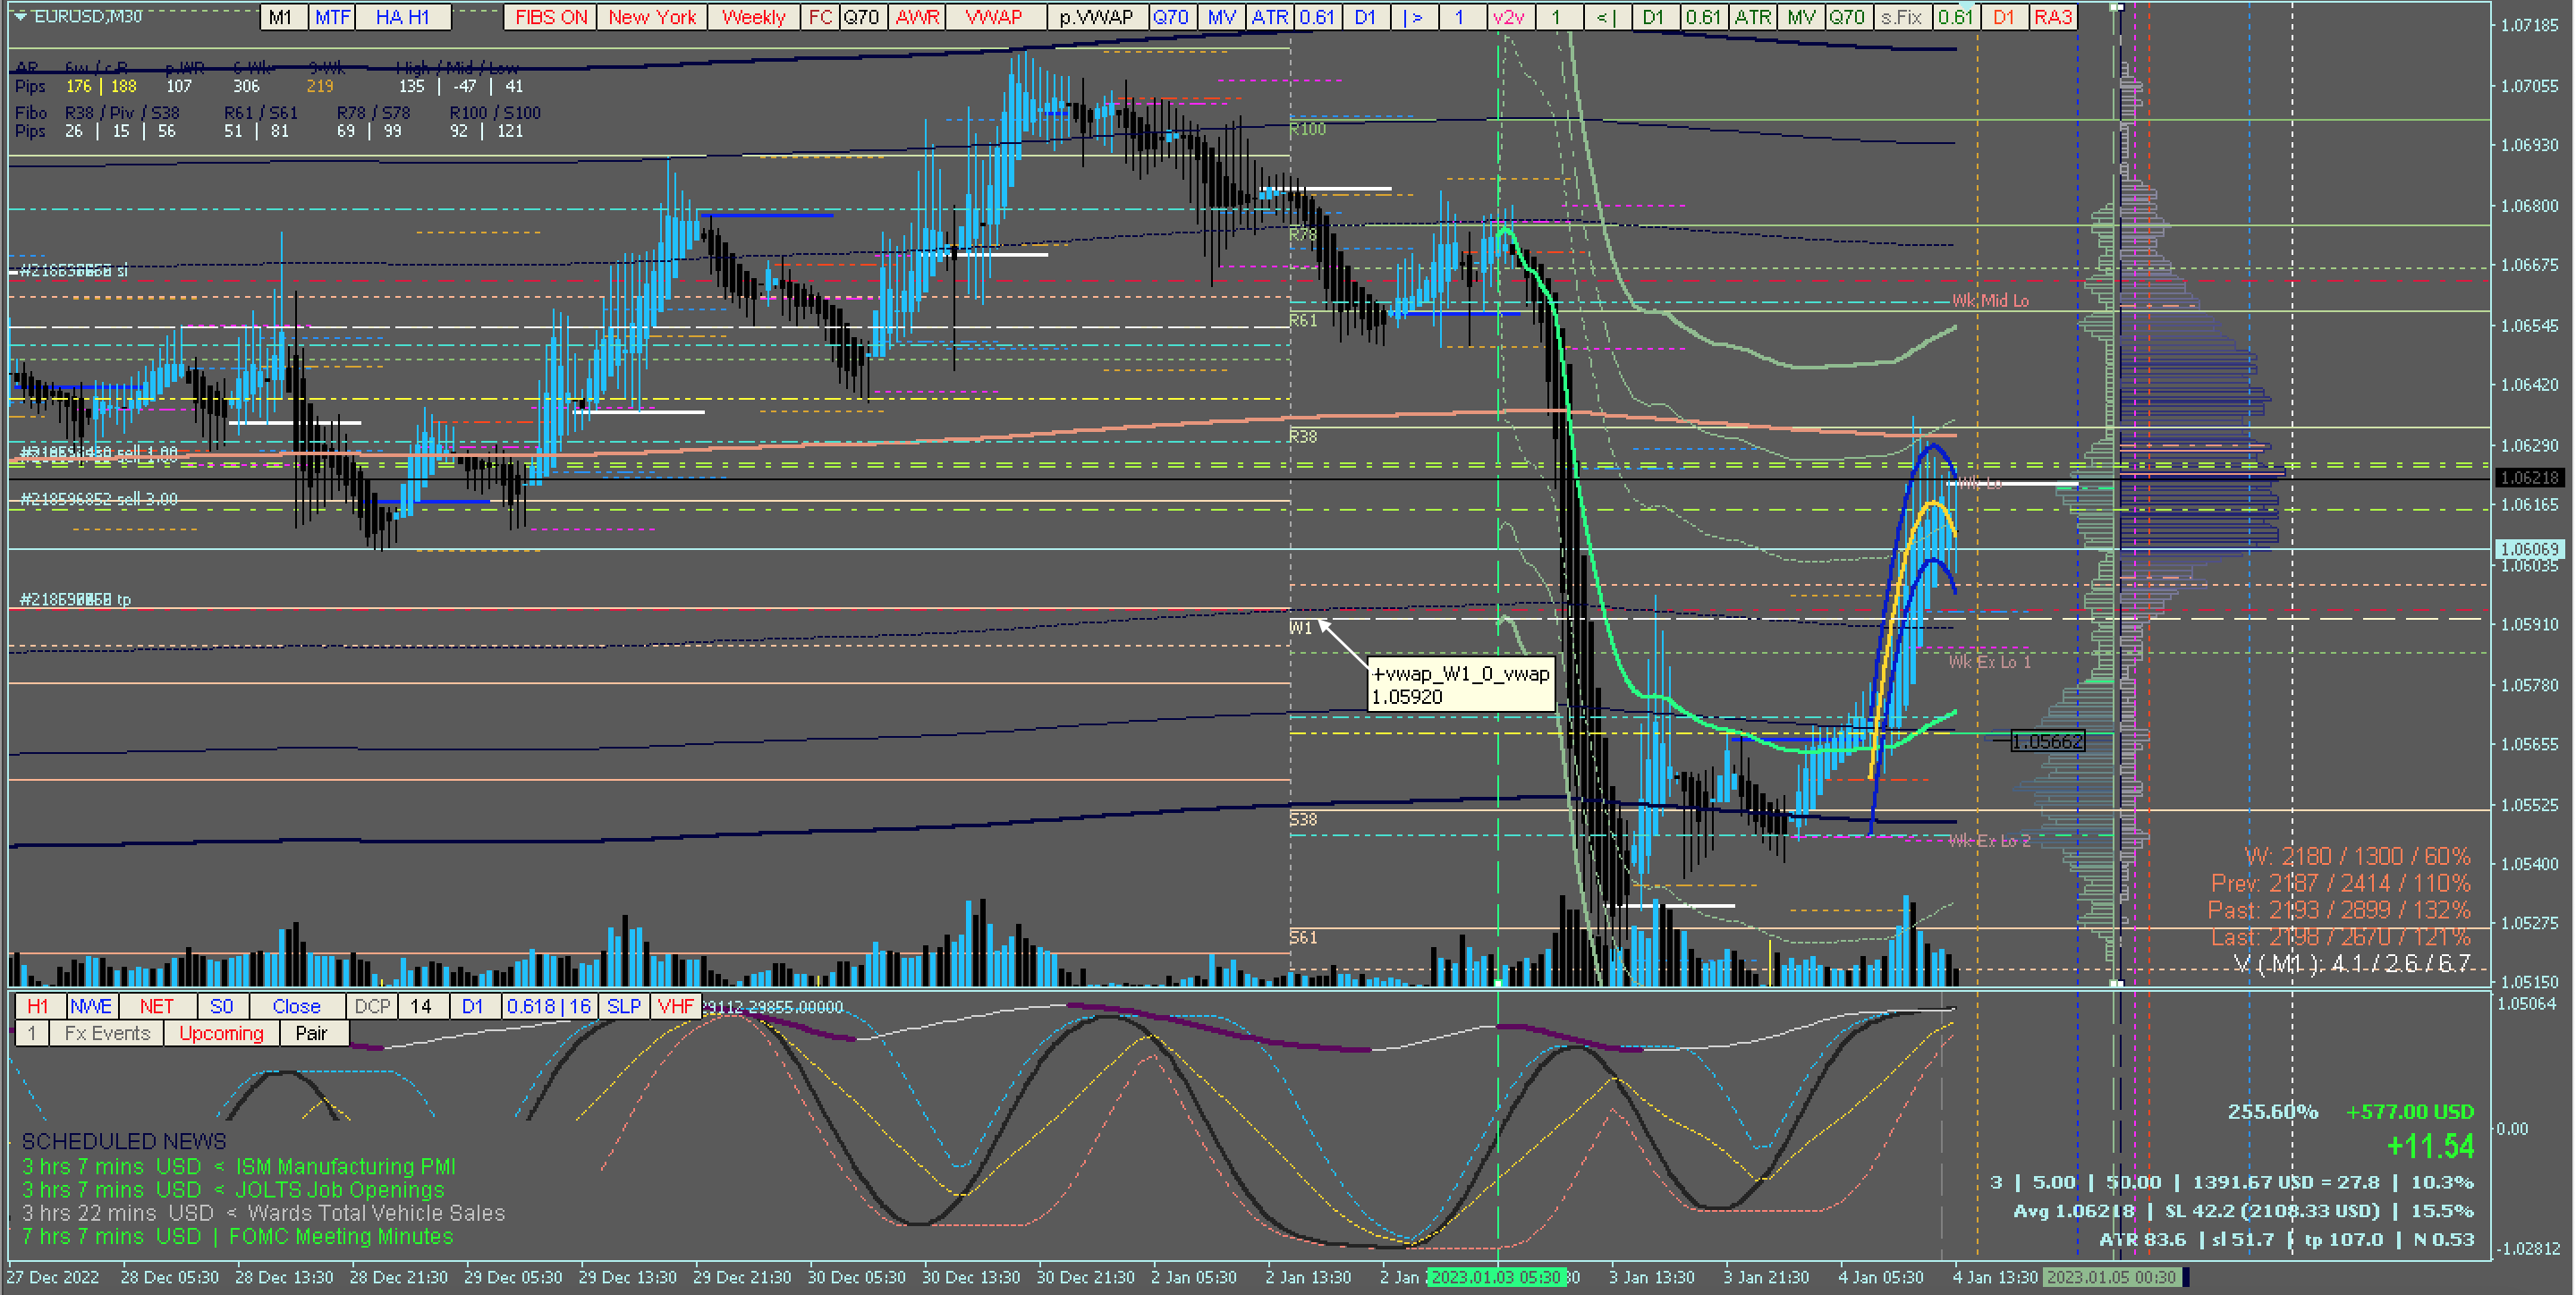Click the NWE indicator panel button

[x=91, y=1006]
